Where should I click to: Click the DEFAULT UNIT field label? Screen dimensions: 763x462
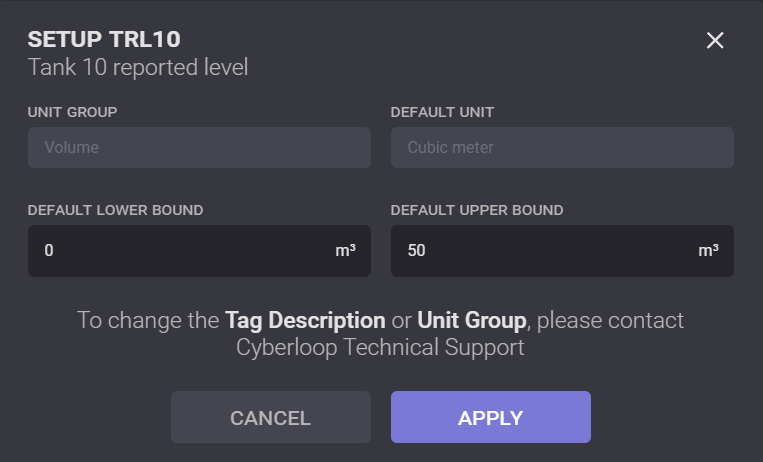(442, 111)
